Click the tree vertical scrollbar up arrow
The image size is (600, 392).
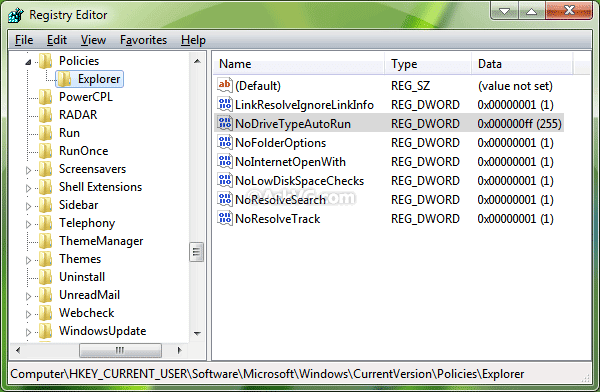point(197,61)
